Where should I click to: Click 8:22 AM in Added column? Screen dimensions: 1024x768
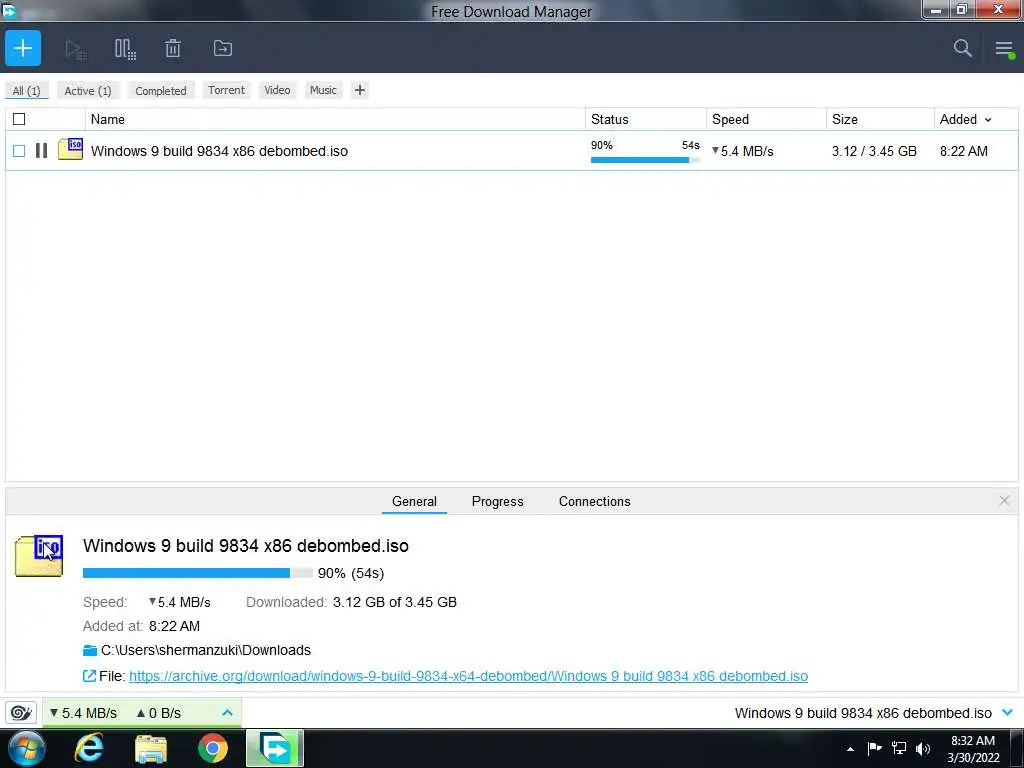coord(964,151)
